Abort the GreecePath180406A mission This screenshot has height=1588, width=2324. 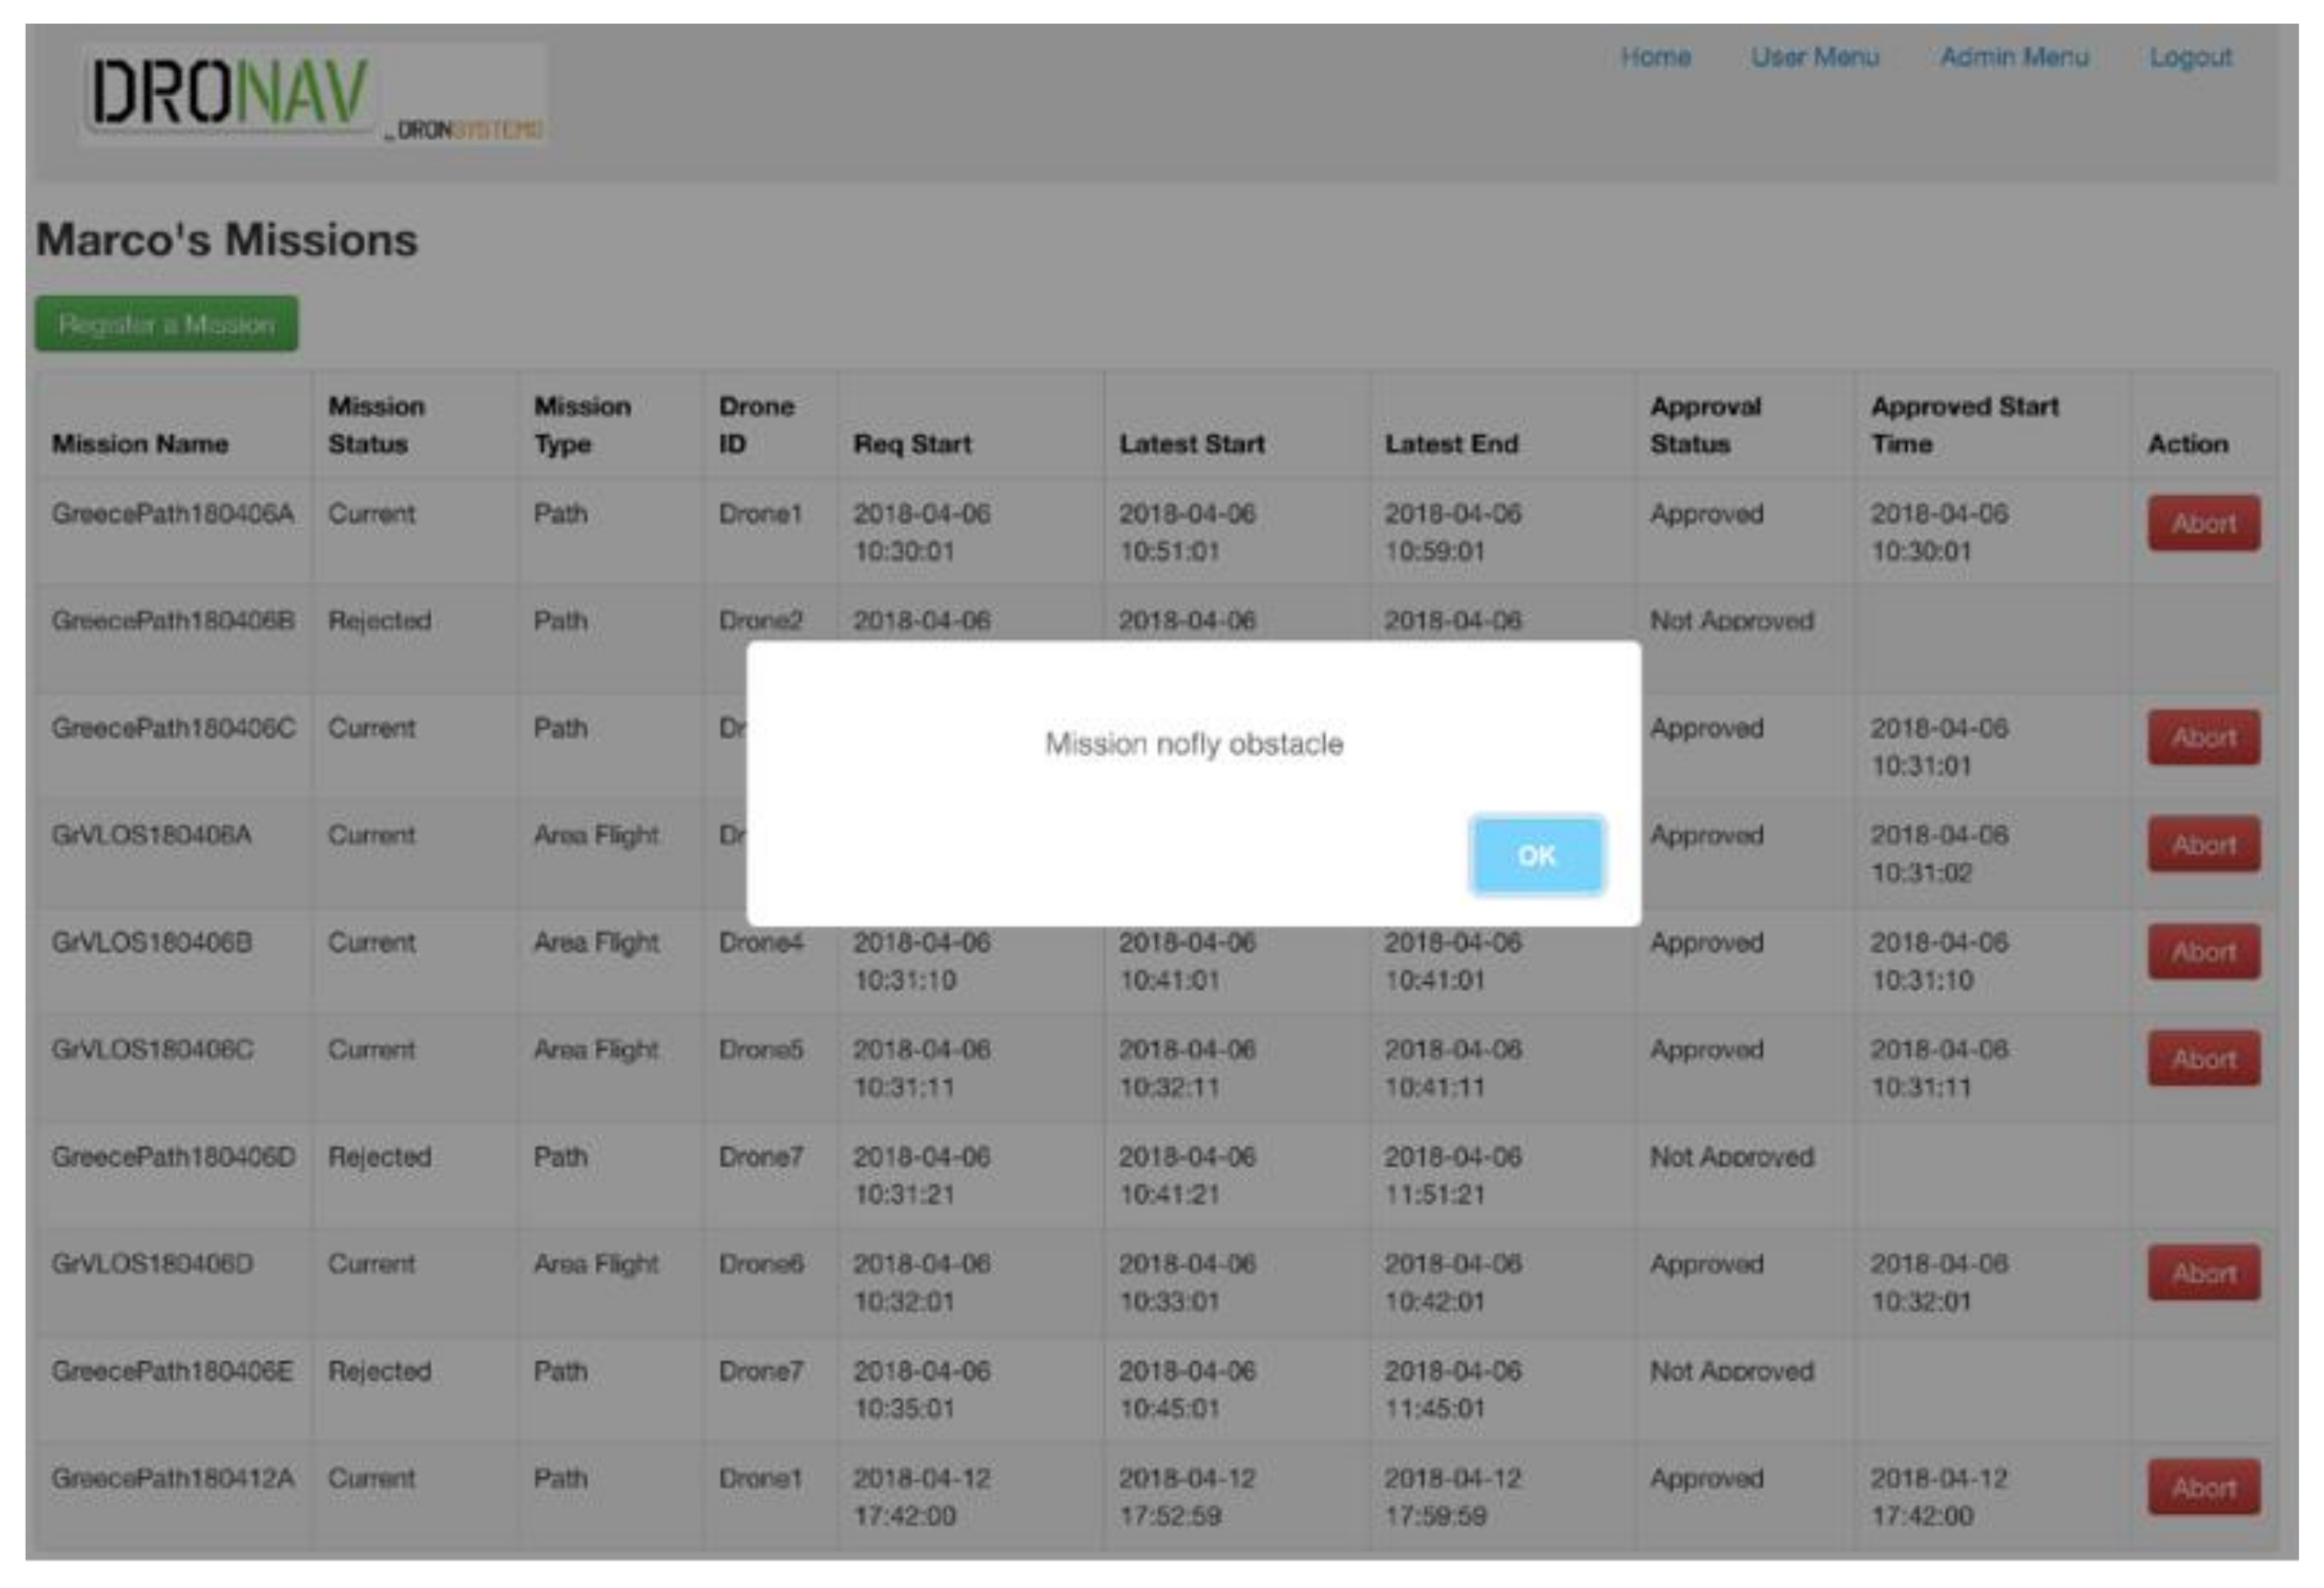pyautogui.click(x=2203, y=523)
